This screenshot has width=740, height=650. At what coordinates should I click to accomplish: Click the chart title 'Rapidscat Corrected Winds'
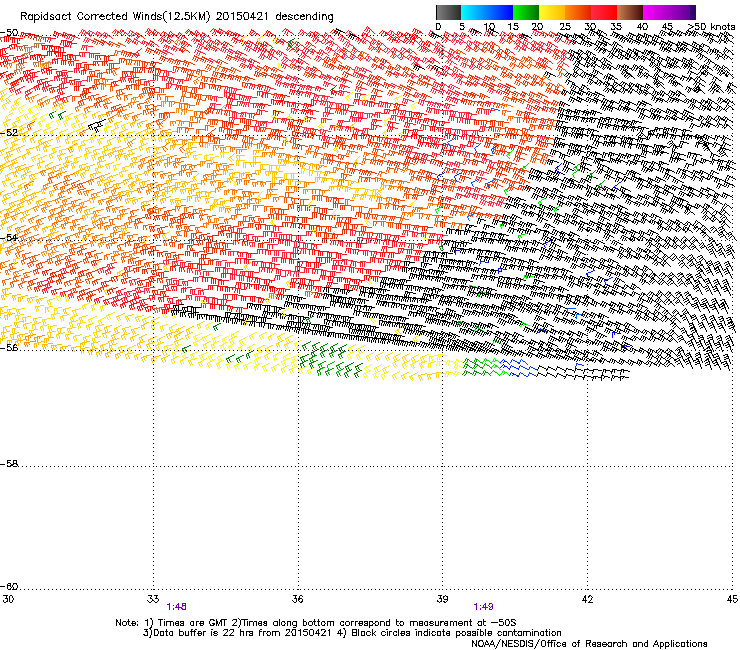[91, 17]
